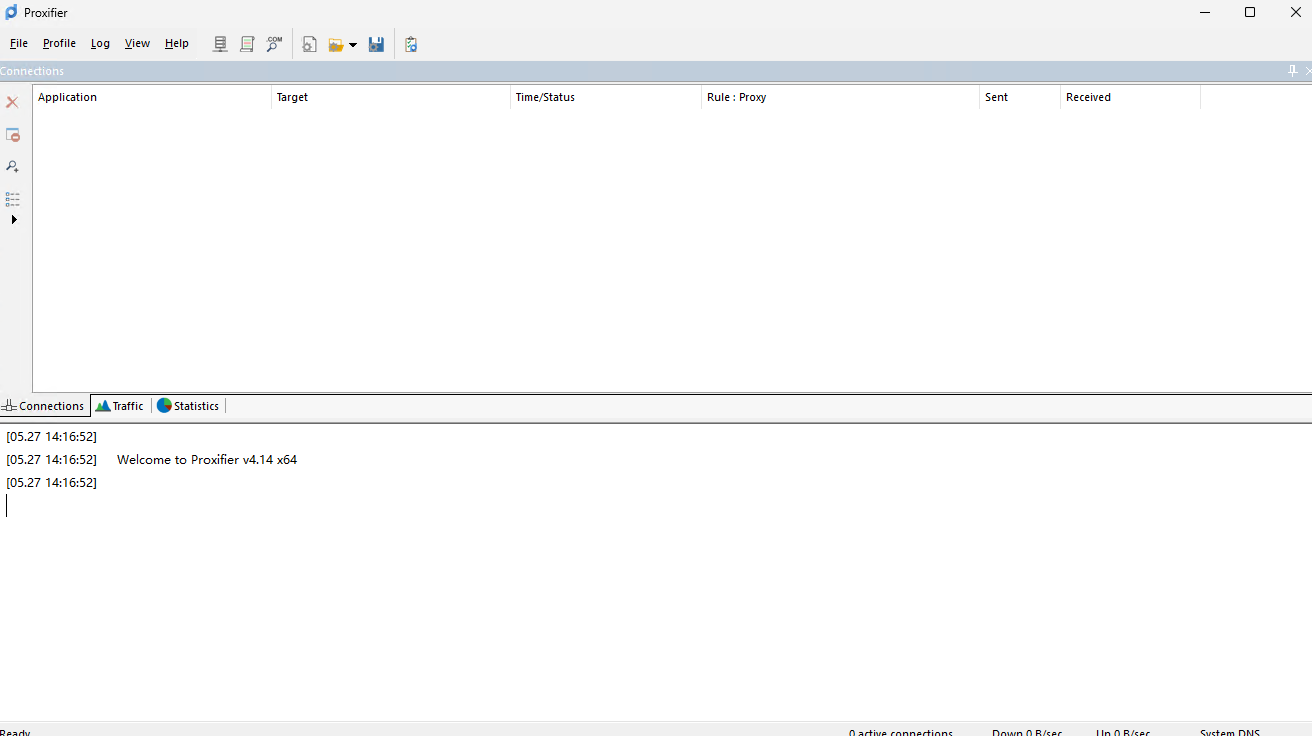
Task: Click the magnifier-plus side toolbar icon
Action: (13, 167)
